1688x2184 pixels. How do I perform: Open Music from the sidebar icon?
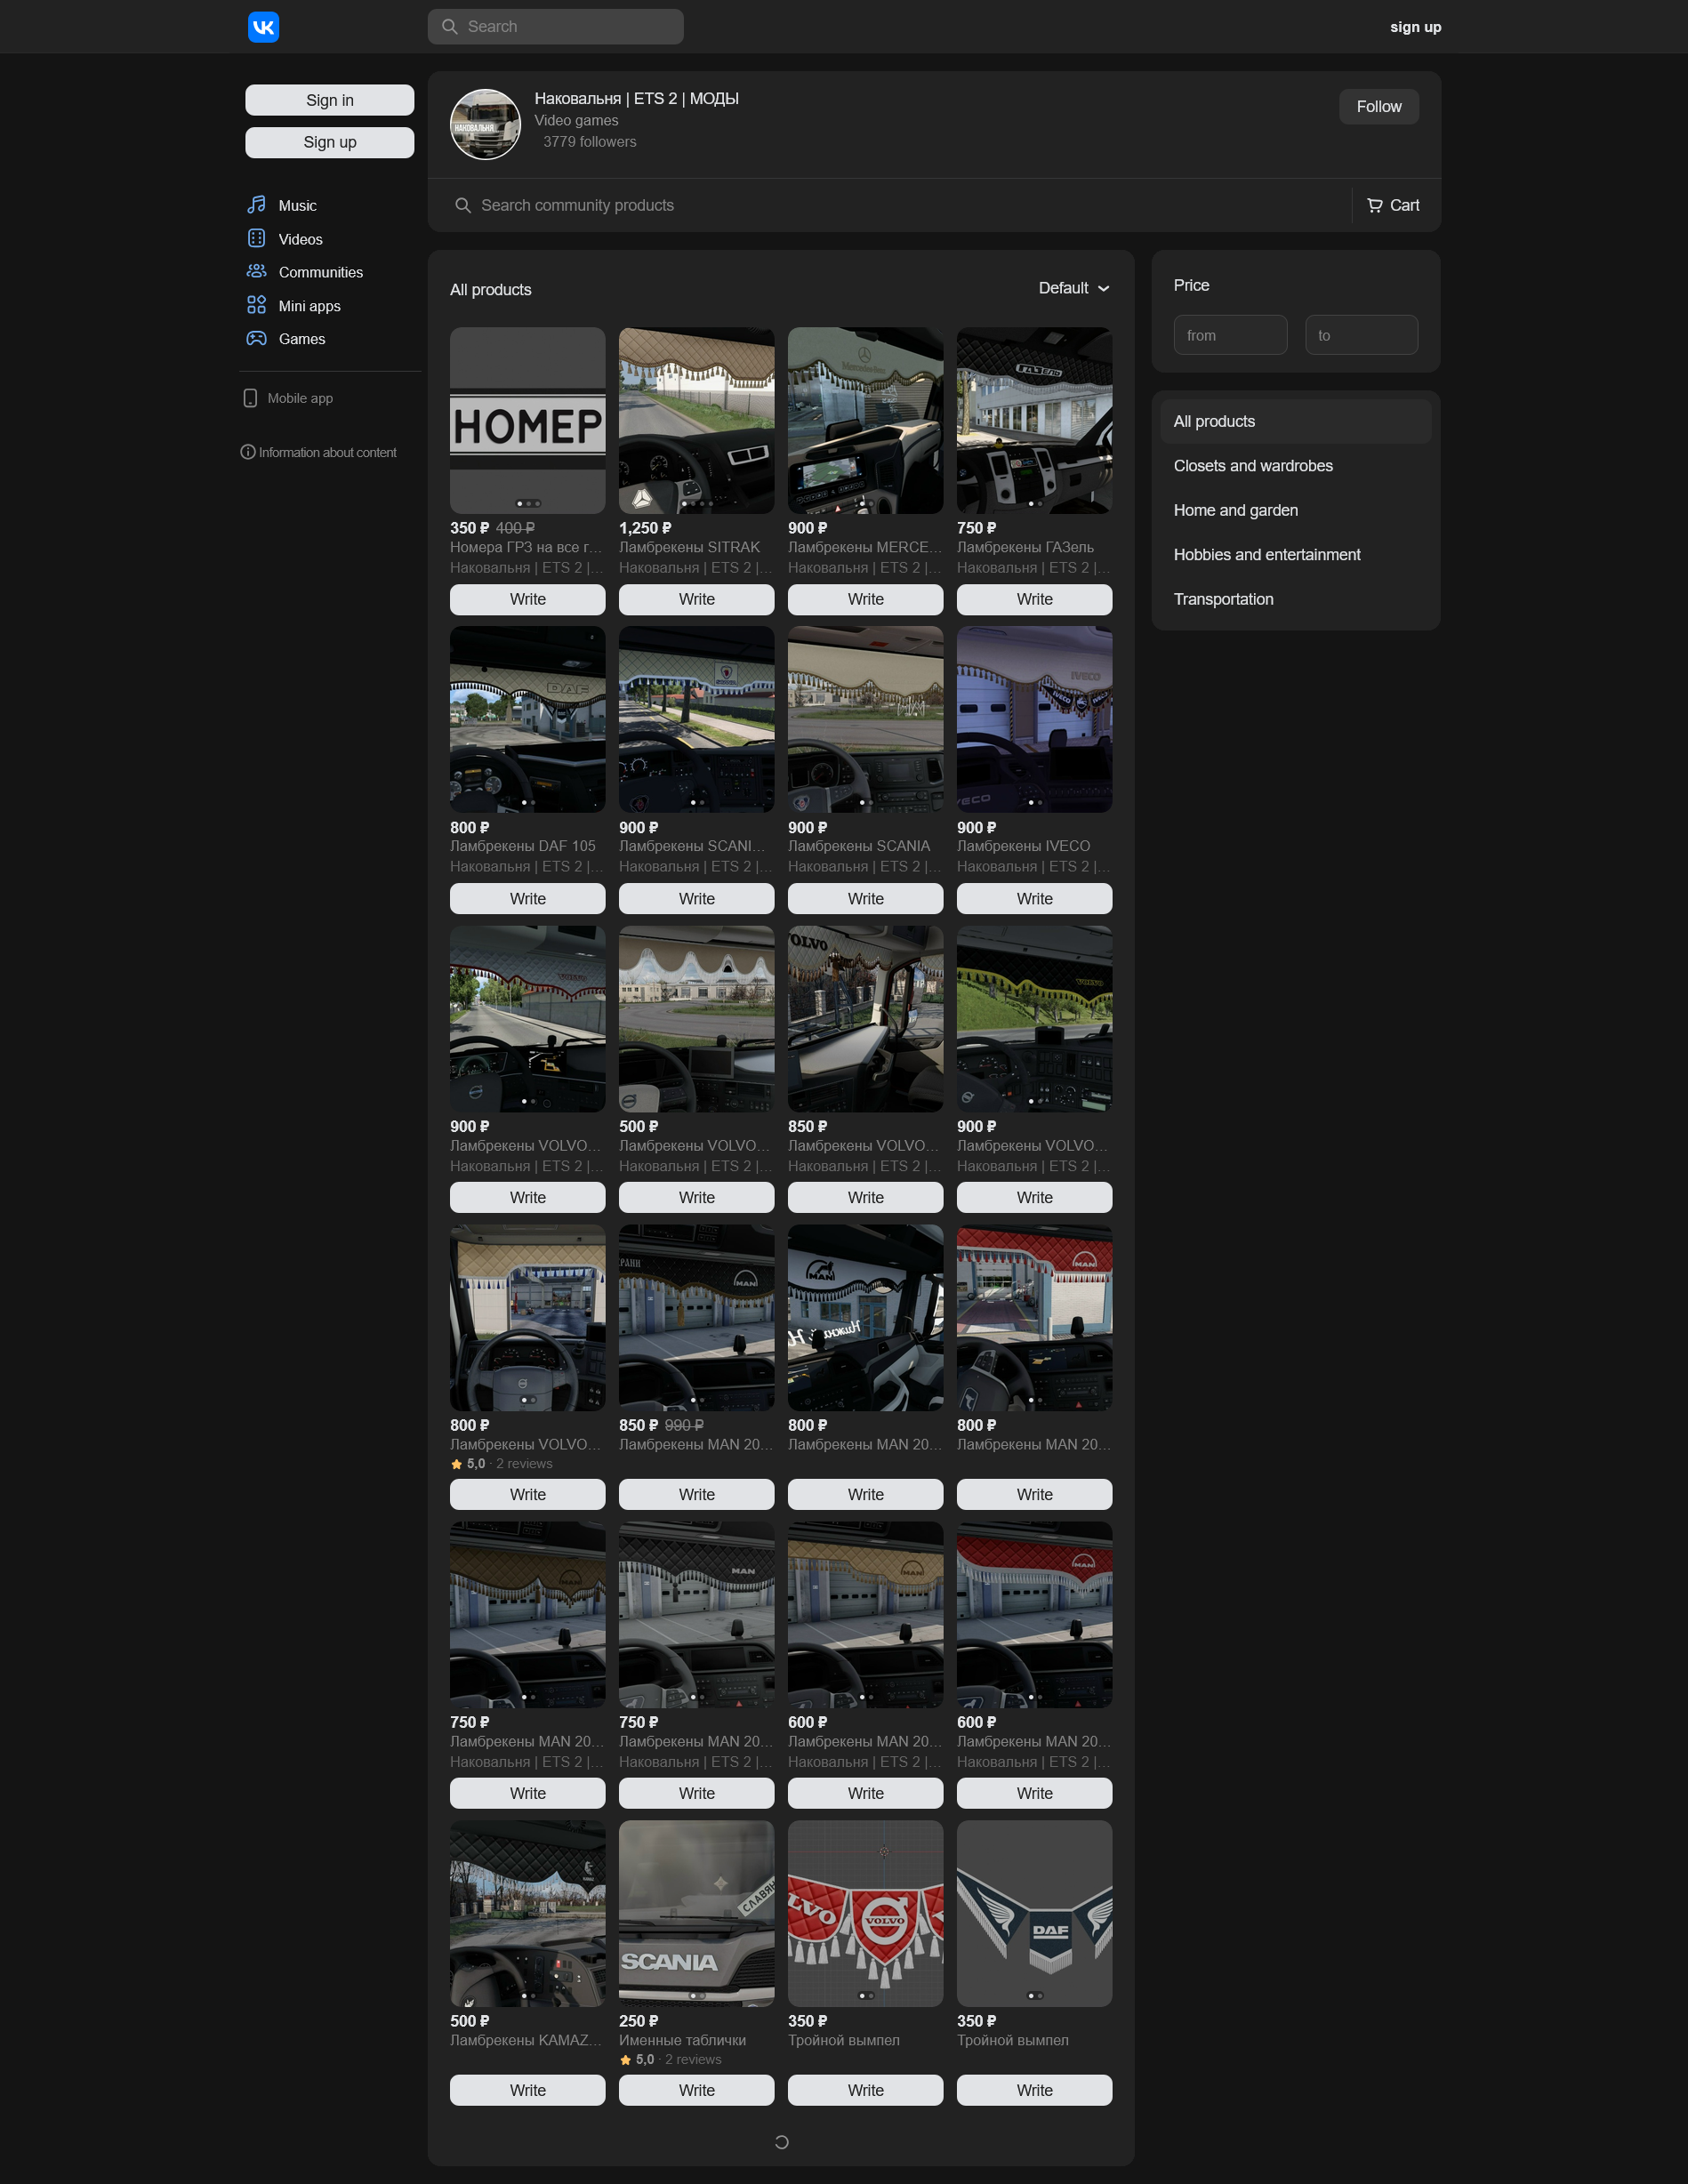257,205
